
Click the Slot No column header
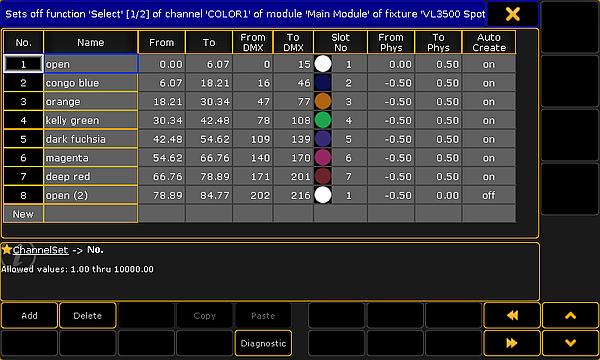click(x=341, y=42)
